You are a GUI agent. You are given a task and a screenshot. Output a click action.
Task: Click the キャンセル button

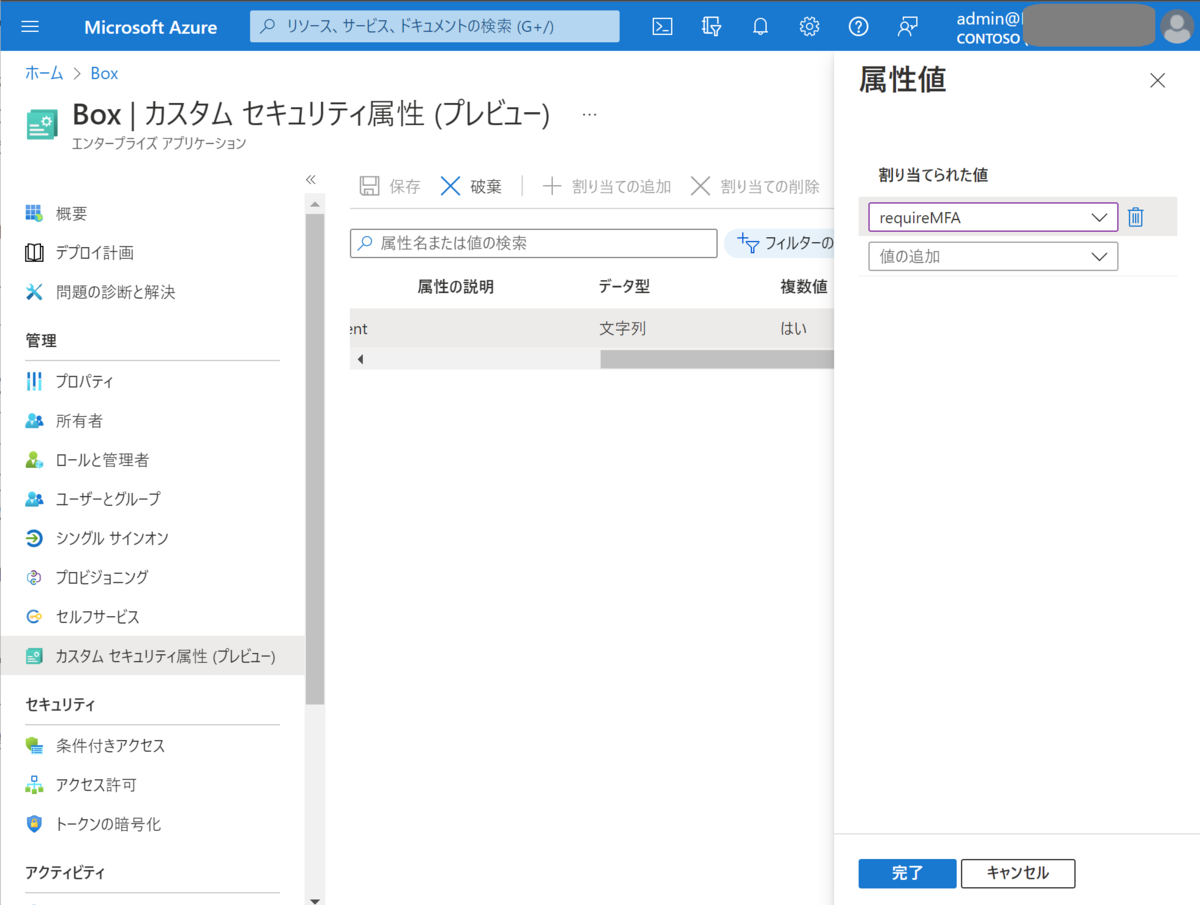coord(1018,873)
